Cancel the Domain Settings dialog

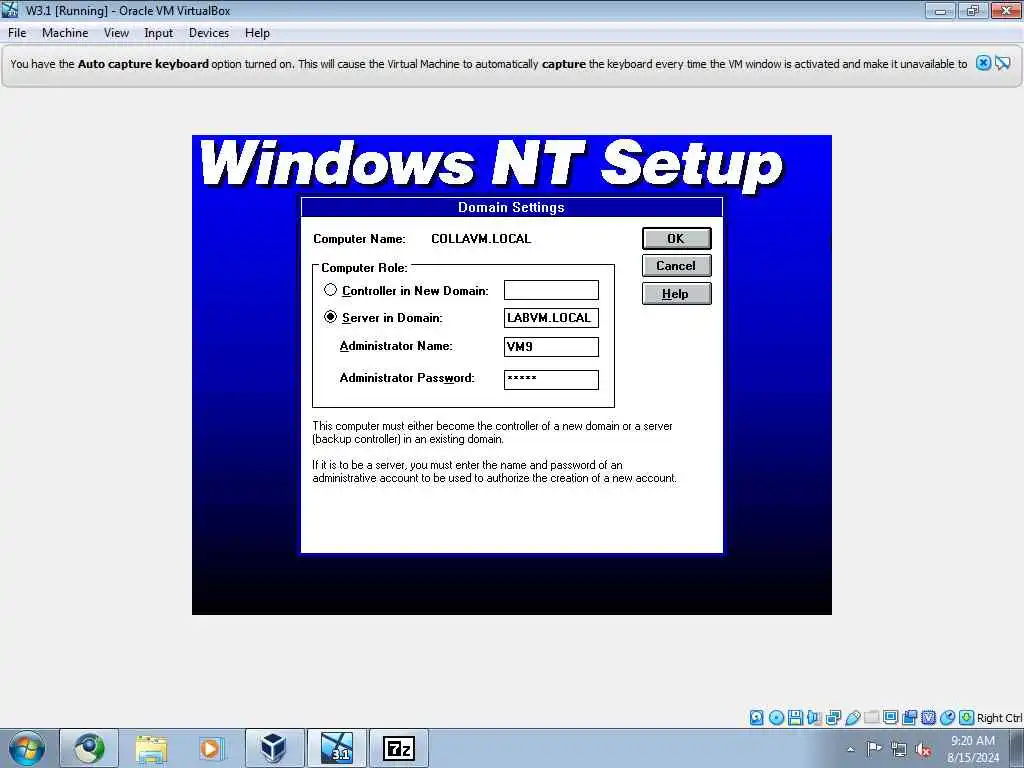pyautogui.click(x=677, y=266)
